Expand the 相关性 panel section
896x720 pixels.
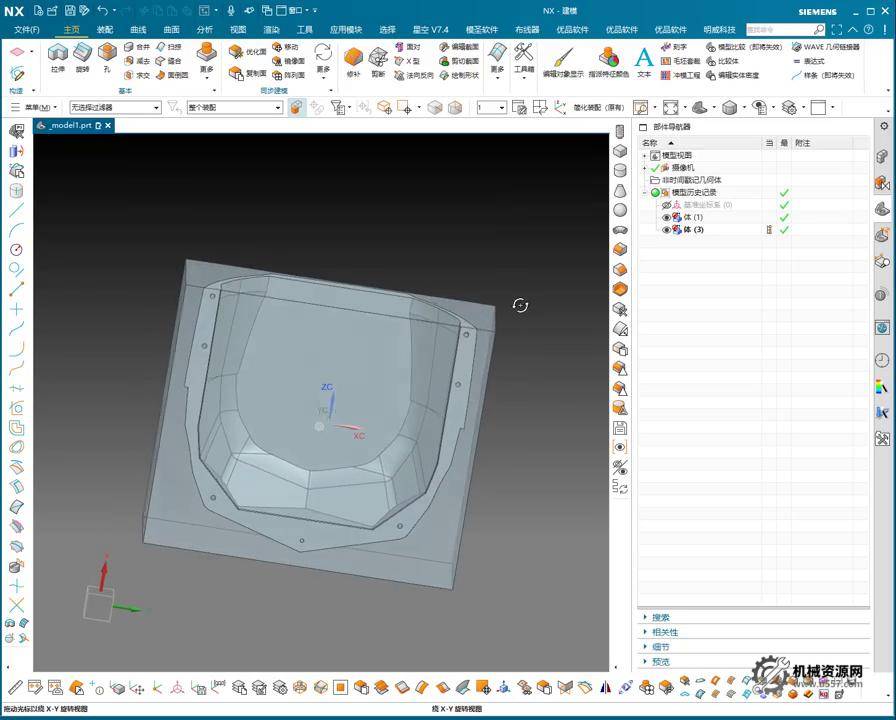665,632
